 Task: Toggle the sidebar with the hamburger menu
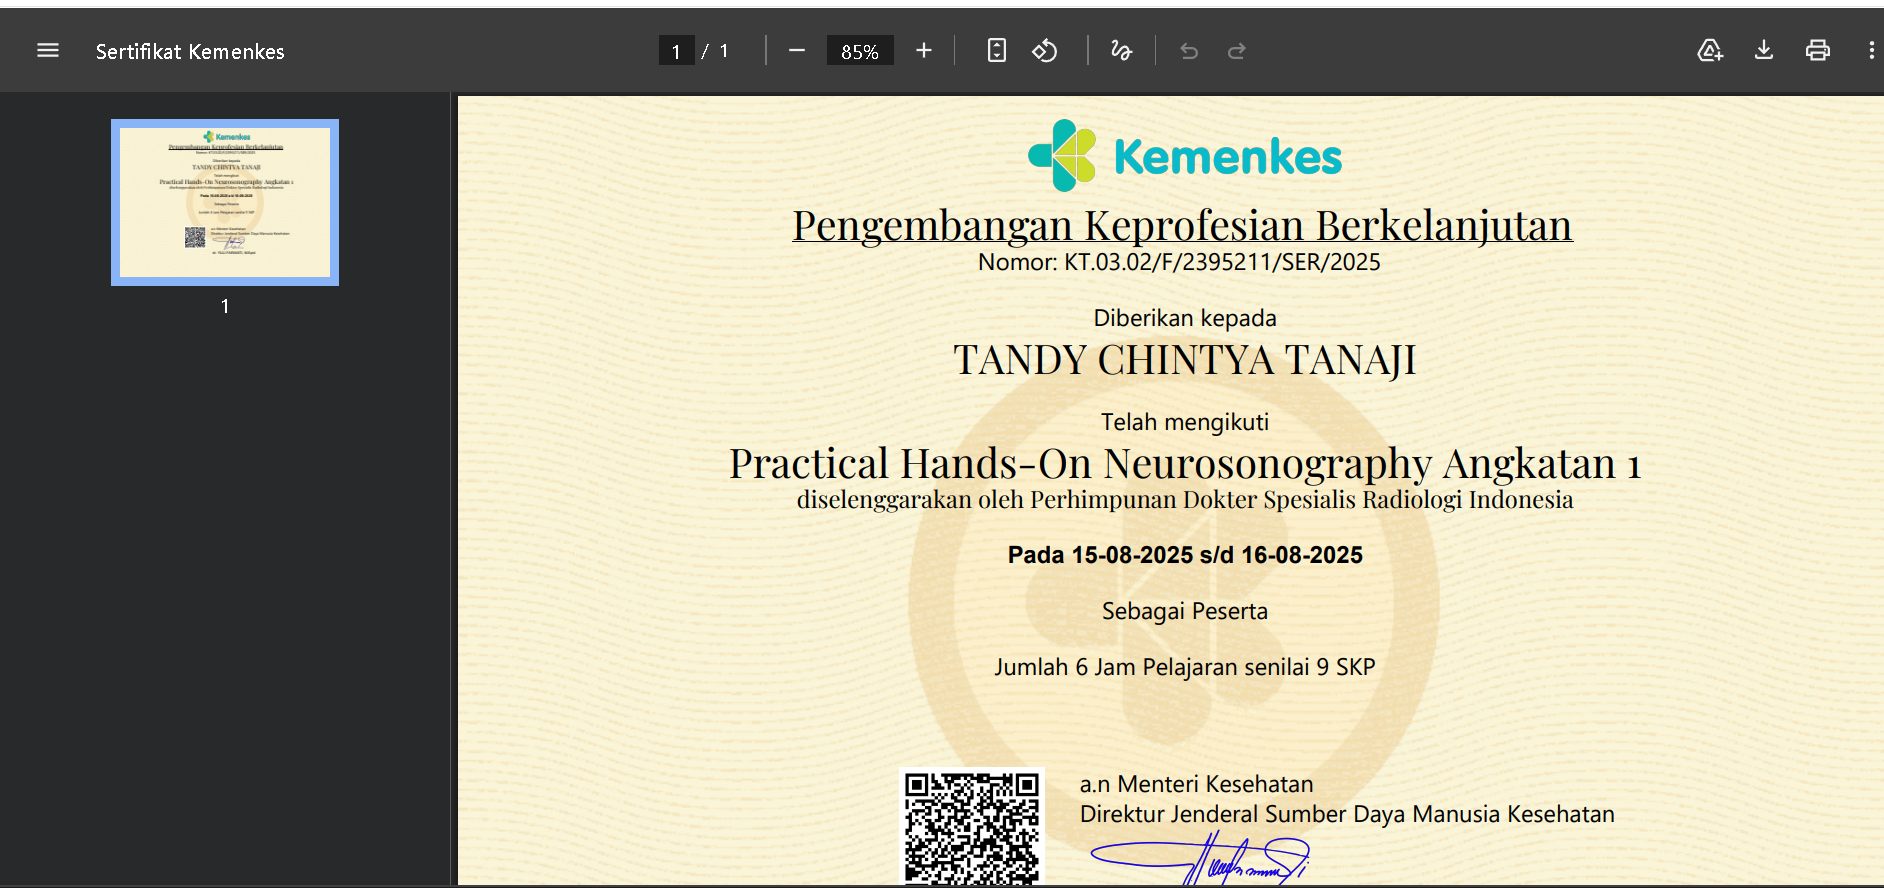tap(48, 51)
